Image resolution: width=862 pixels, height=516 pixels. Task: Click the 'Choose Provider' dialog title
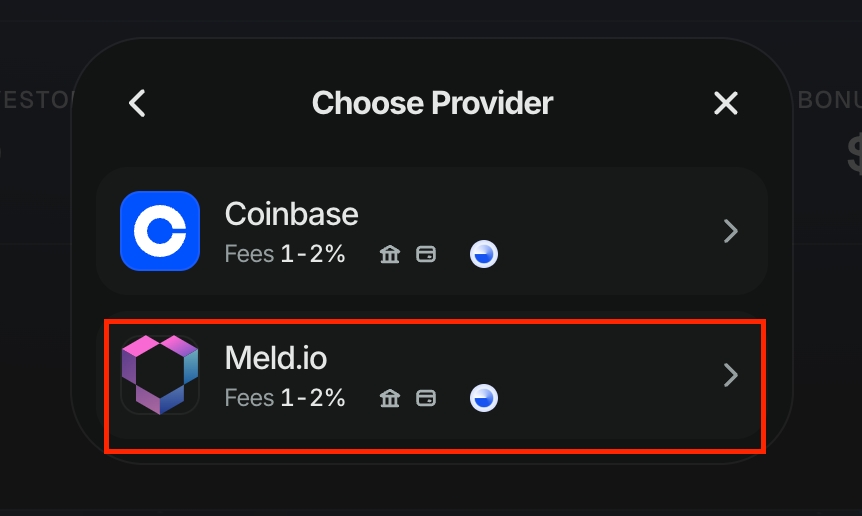coord(432,103)
